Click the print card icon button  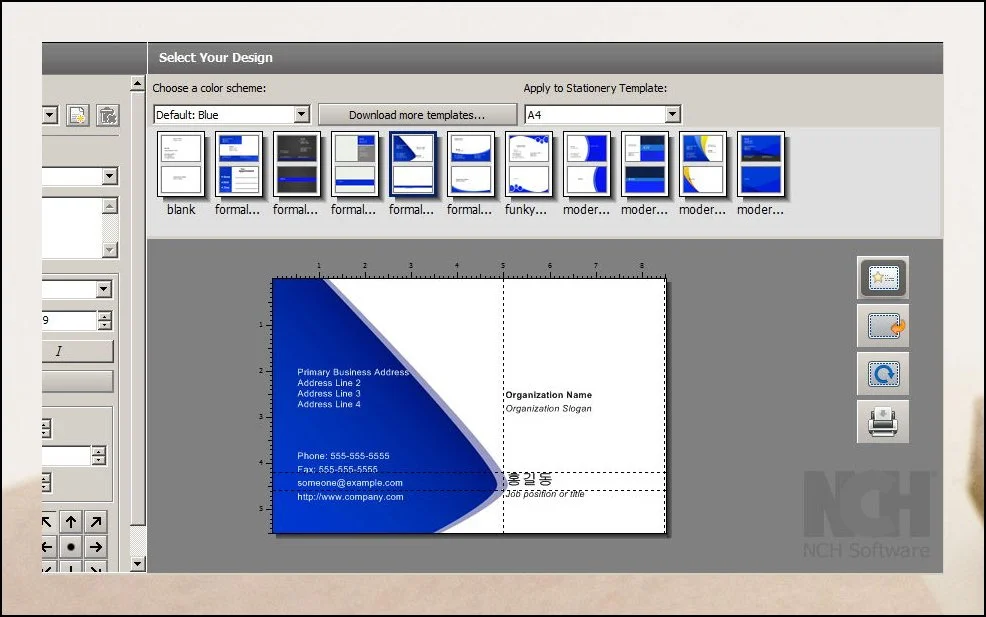(x=882, y=422)
